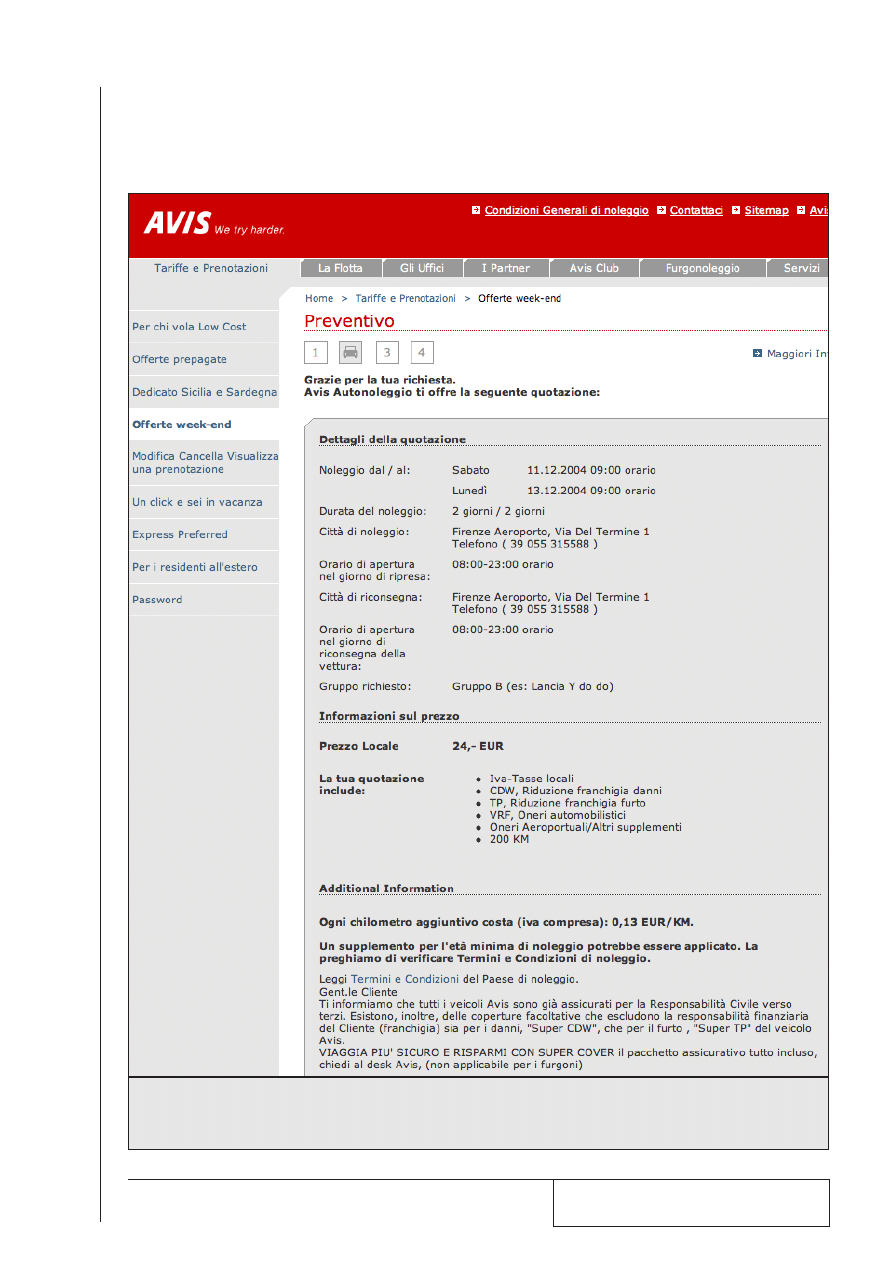
Task: Click step 1 box in booking progress
Action: pyautogui.click(x=315, y=352)
